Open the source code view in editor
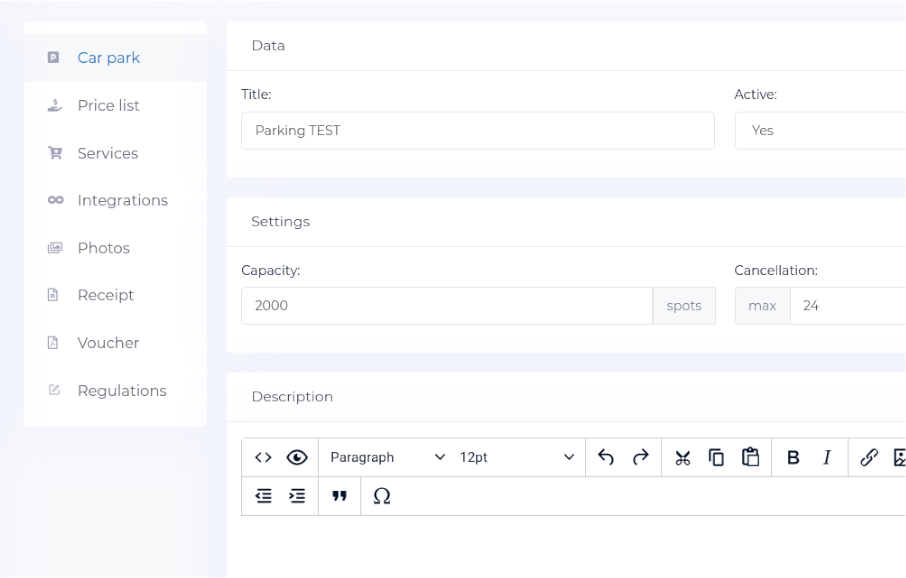 pyautogui.click(x=263, y=458)
